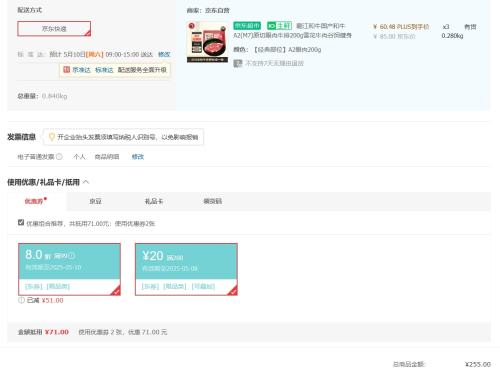Click the invoice tip location pin icon
The image size is (500, 371).
click(52, 137)
